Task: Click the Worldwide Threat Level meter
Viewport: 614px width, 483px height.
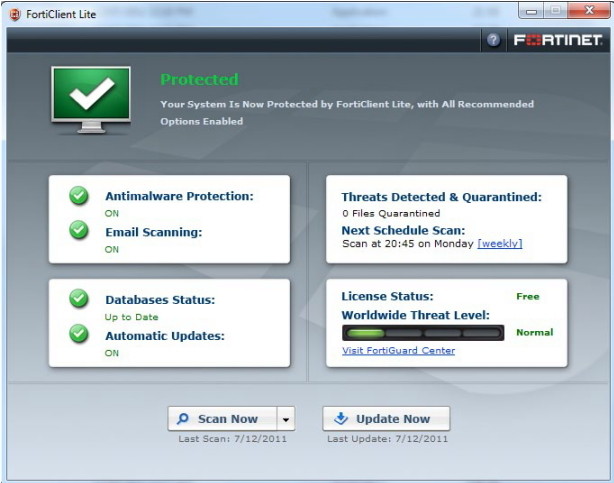Action: (x=422, y=332)
